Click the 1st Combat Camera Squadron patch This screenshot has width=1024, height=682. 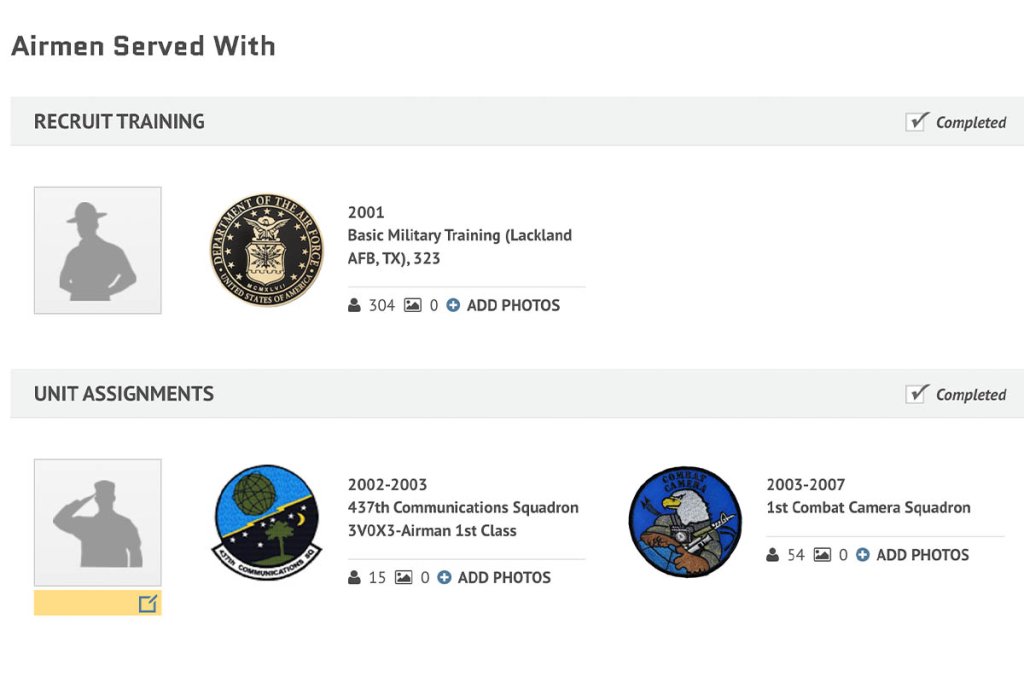click(x=685, y=522)
